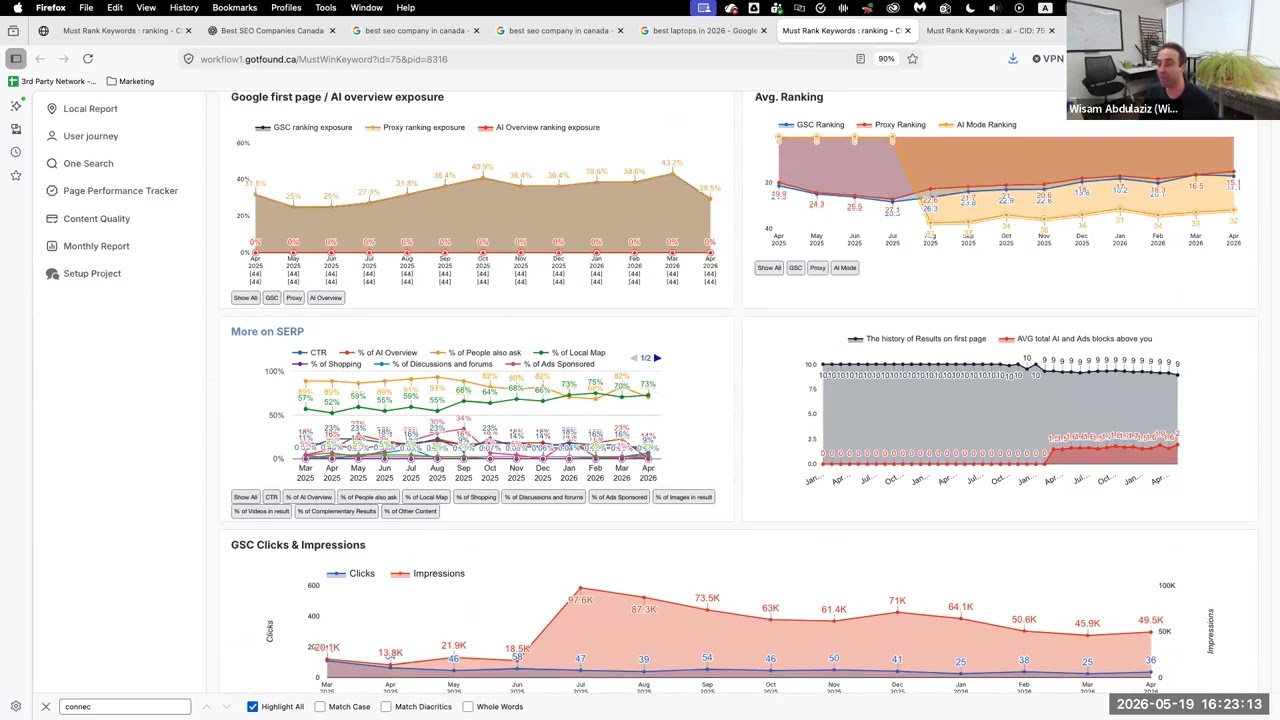Toggle the Highlight All checkbox

tap(252, 707)
